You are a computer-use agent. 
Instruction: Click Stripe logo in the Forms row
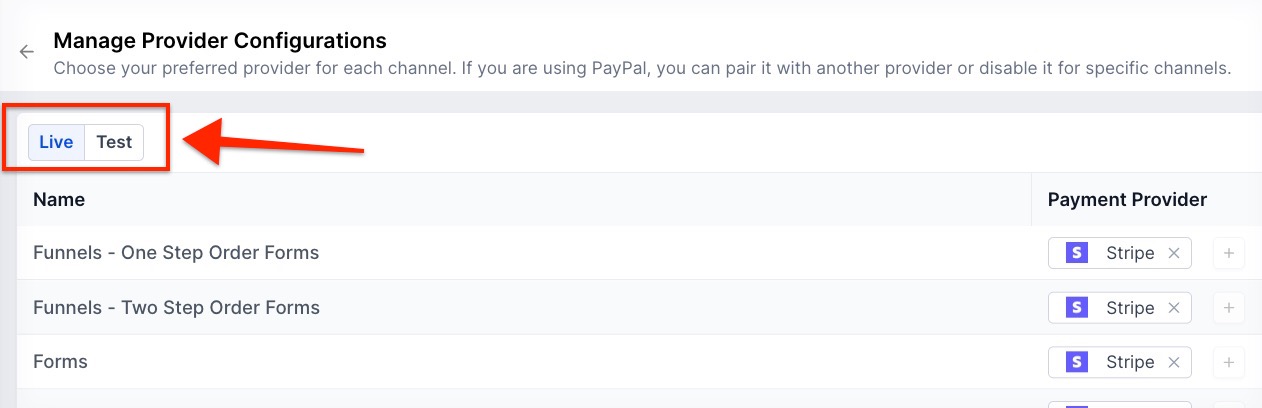click(x=1076, y=362)
